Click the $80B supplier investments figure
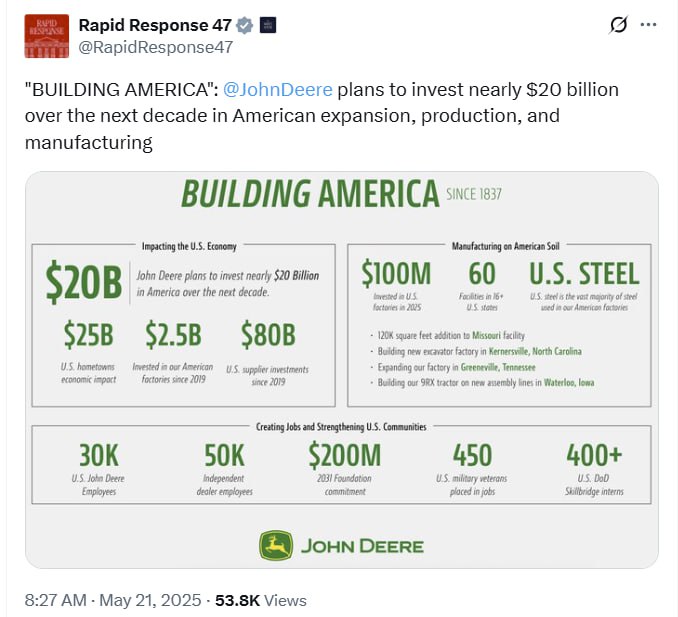The height and width of the screenshot is (617, 678). pyautogui.click(x=268, y=335)
